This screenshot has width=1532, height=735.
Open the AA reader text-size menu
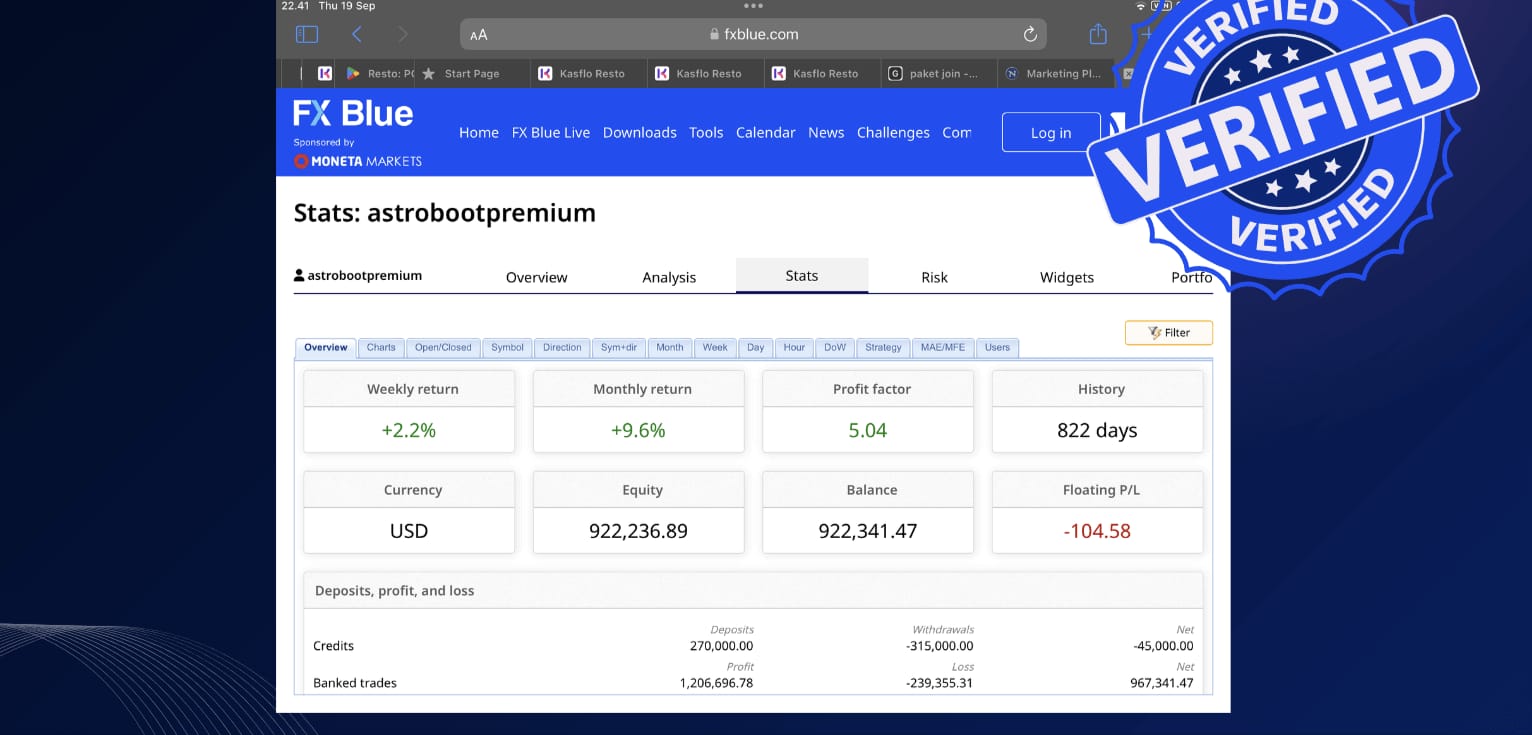click(479, 35)
